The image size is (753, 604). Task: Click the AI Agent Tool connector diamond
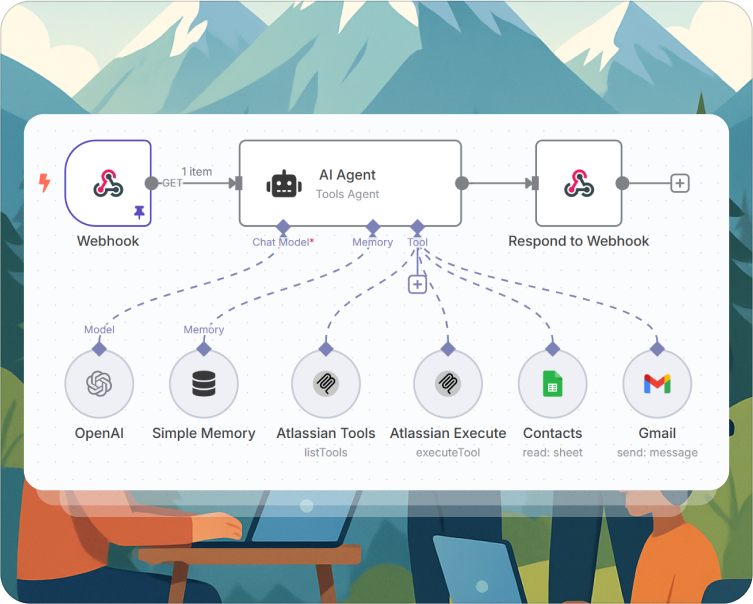coord(417,227)
